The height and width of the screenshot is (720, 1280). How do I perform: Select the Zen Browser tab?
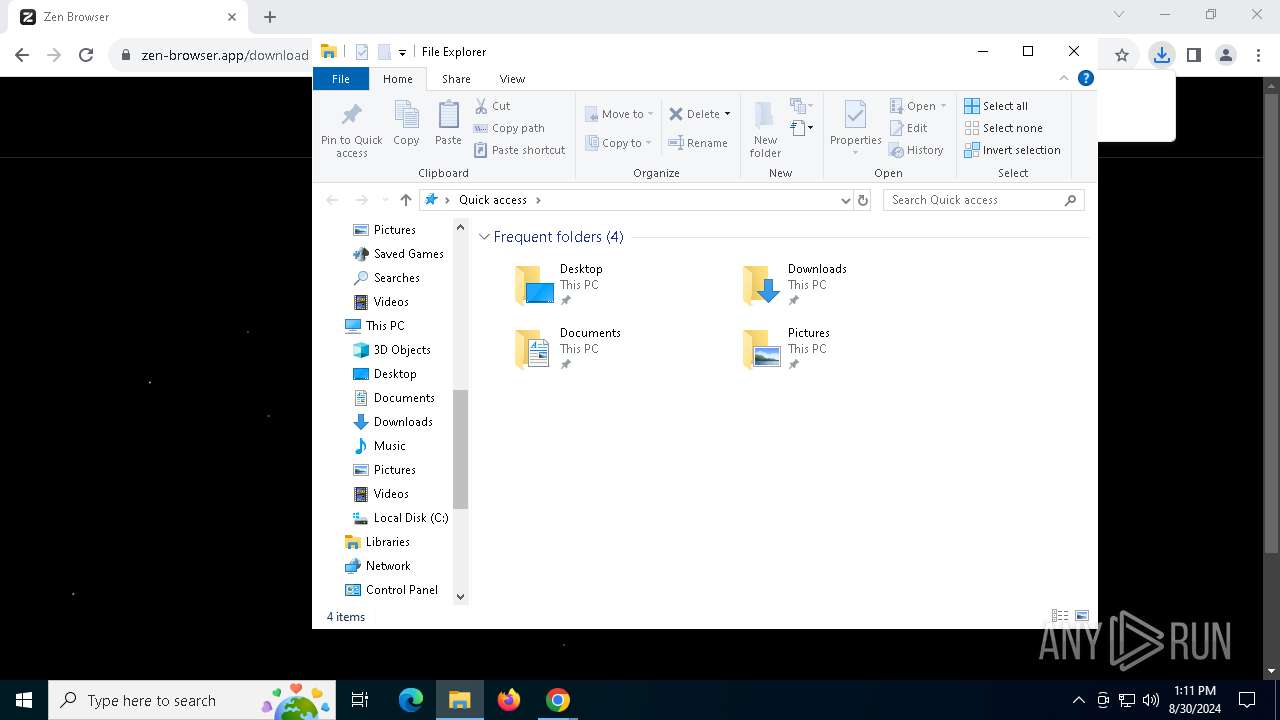(128, 17)
